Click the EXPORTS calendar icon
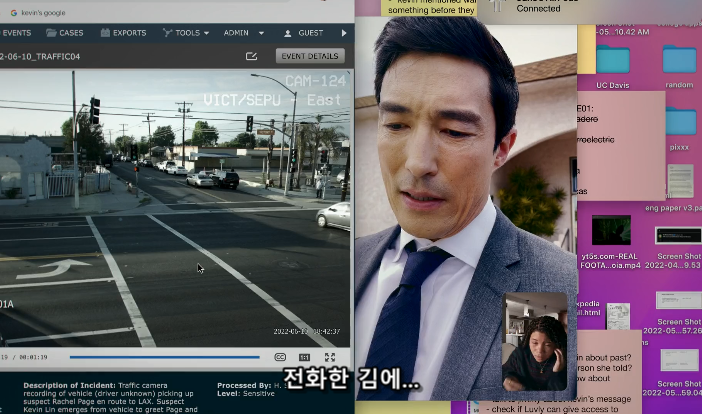702x414 pixels. (x=105, y=33)
